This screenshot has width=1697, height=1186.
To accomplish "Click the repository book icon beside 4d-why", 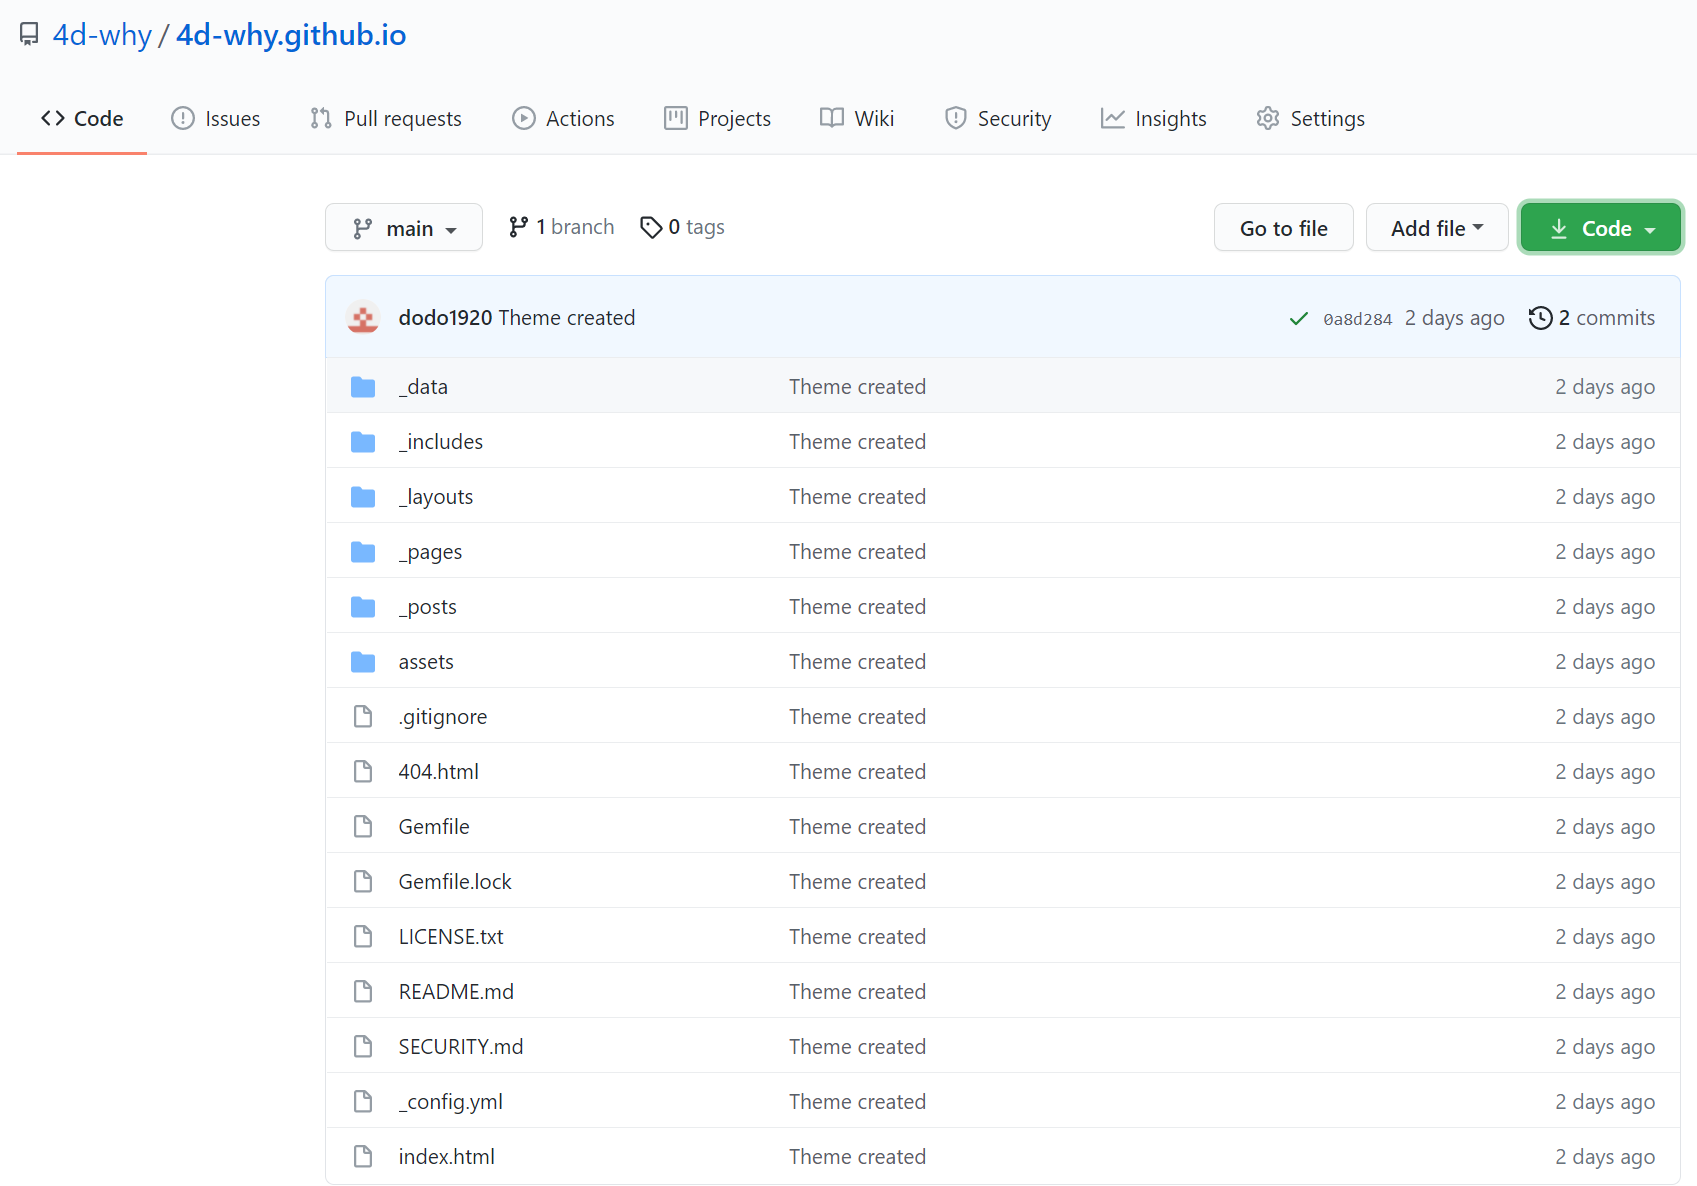I will click(29, 35).
